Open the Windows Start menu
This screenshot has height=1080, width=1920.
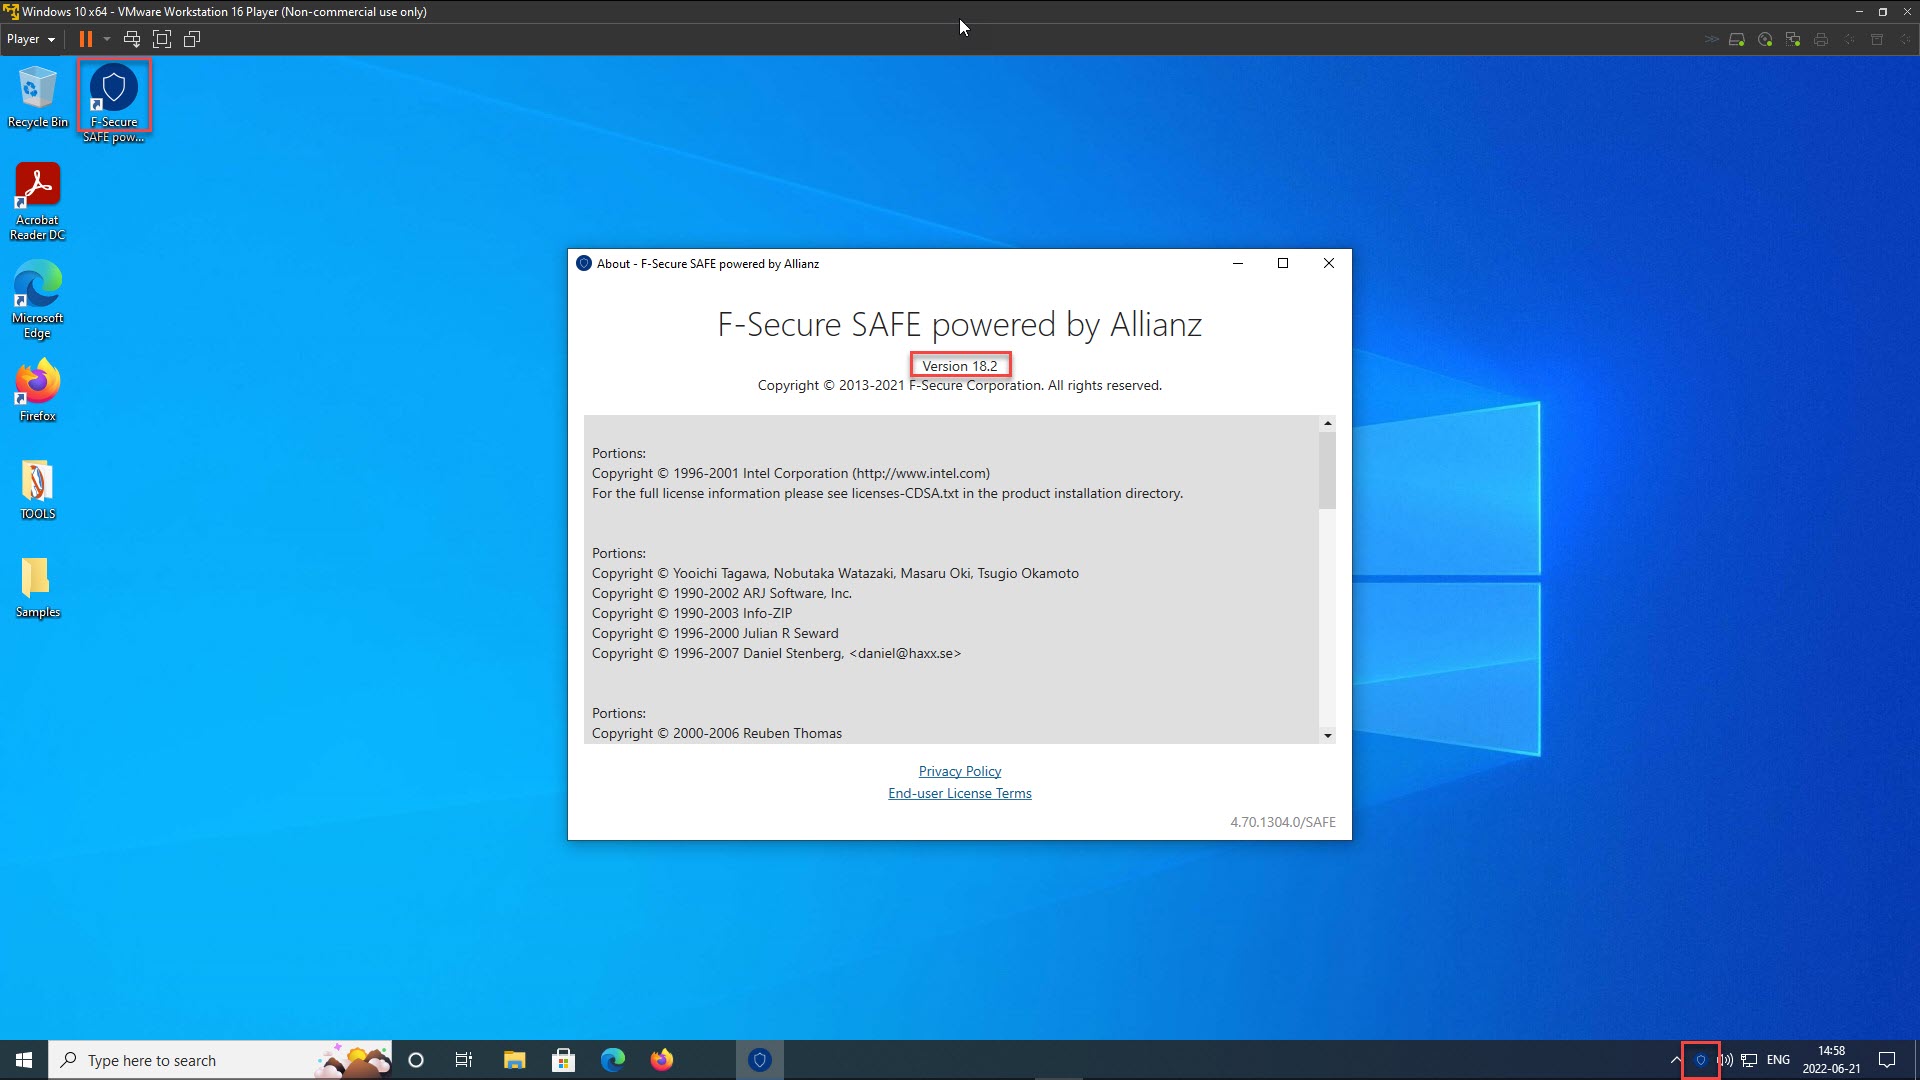24,1060
